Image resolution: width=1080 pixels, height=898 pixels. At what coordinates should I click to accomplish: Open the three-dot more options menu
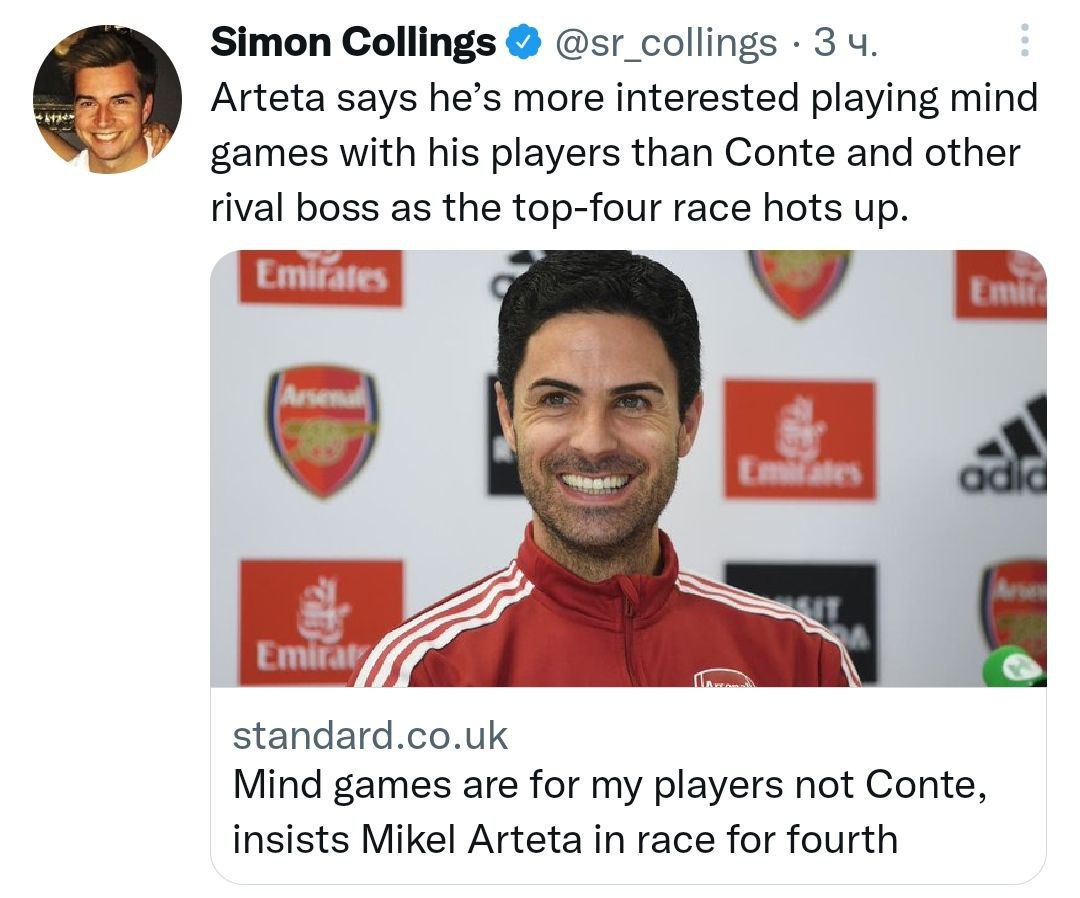[1022, 41]
